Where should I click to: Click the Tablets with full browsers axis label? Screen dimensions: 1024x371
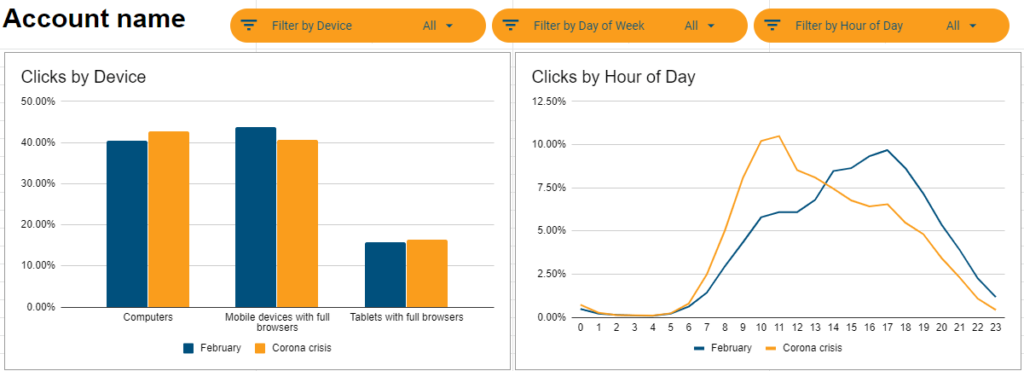[407, 317]
